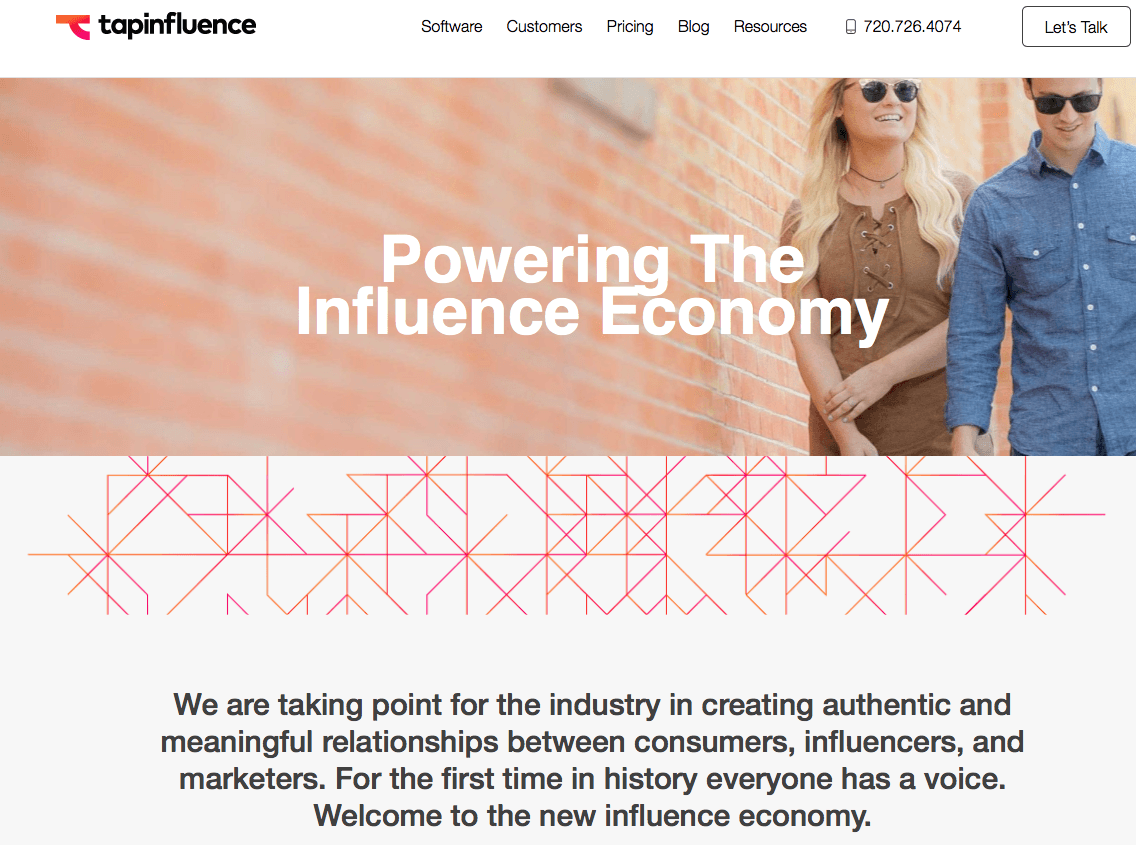This screenshot has height=845, width=1136.
Task: Open the Pricing page
Action: point(630,27)
